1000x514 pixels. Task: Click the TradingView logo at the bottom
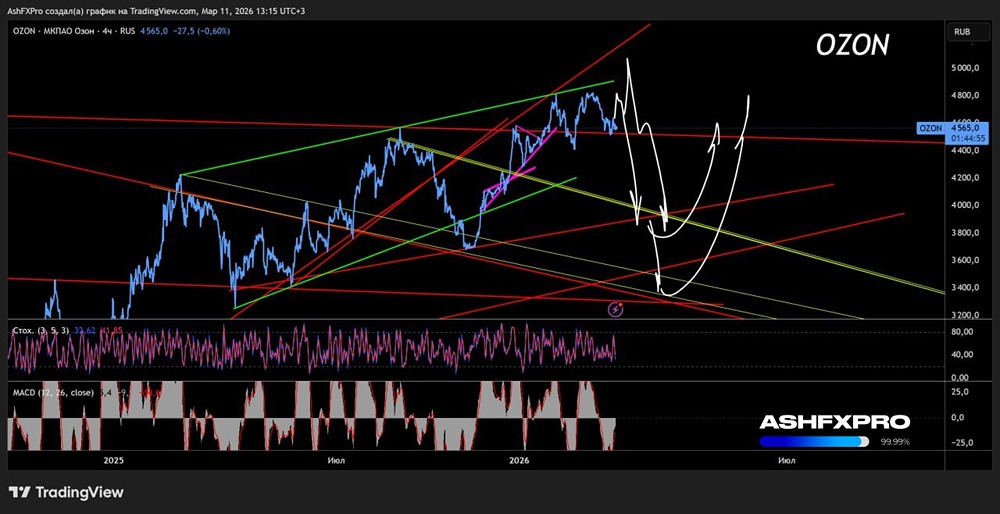click(66, 492)
